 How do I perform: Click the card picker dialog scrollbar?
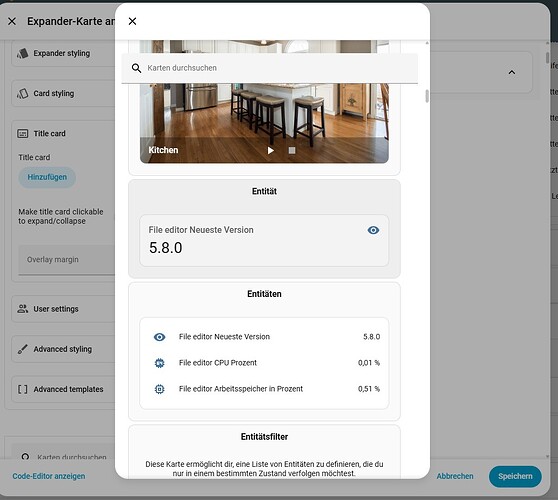click(x=427, y=96)
